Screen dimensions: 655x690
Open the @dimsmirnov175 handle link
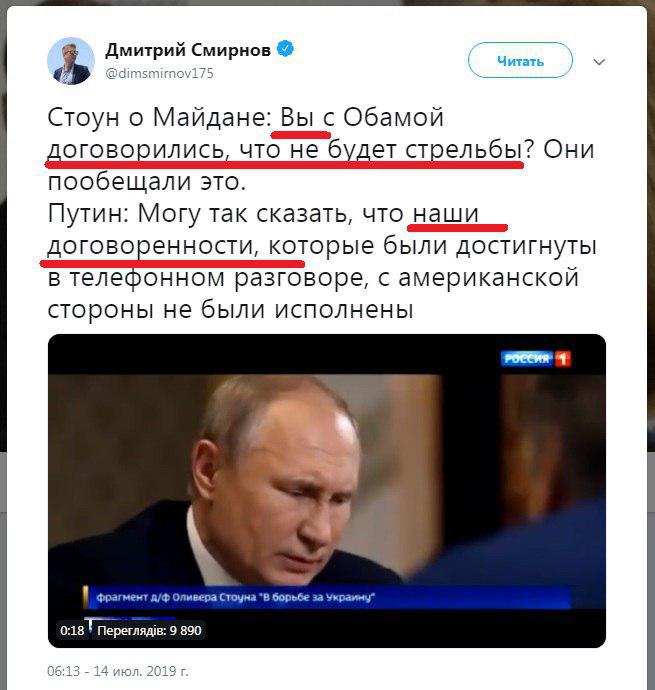click(159, 73)
